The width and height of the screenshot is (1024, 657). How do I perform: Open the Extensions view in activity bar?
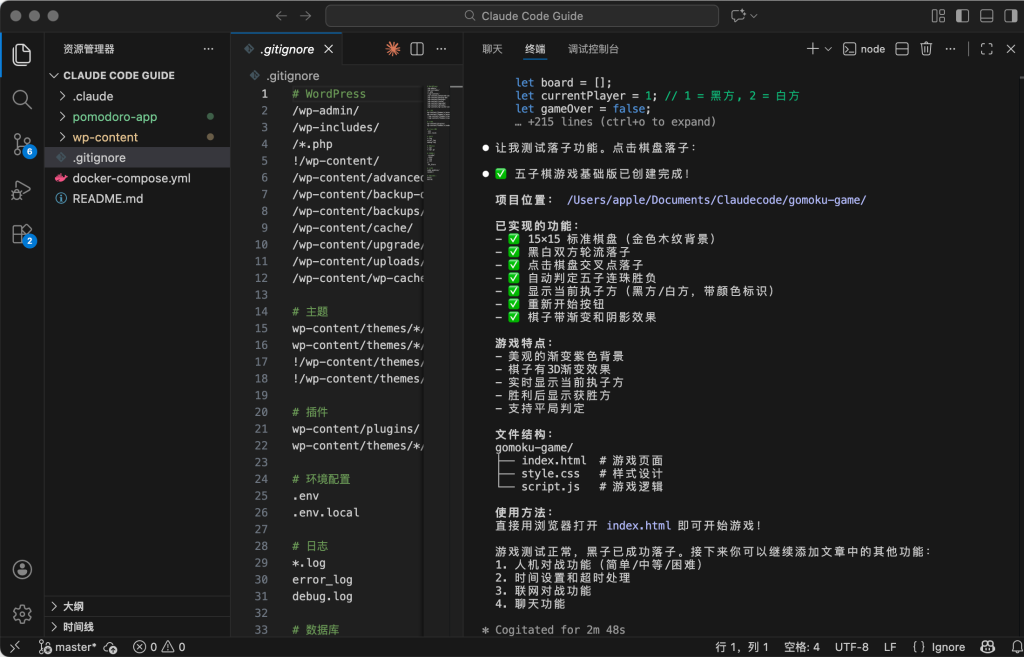pyautogui.click(x=22, y=234)
